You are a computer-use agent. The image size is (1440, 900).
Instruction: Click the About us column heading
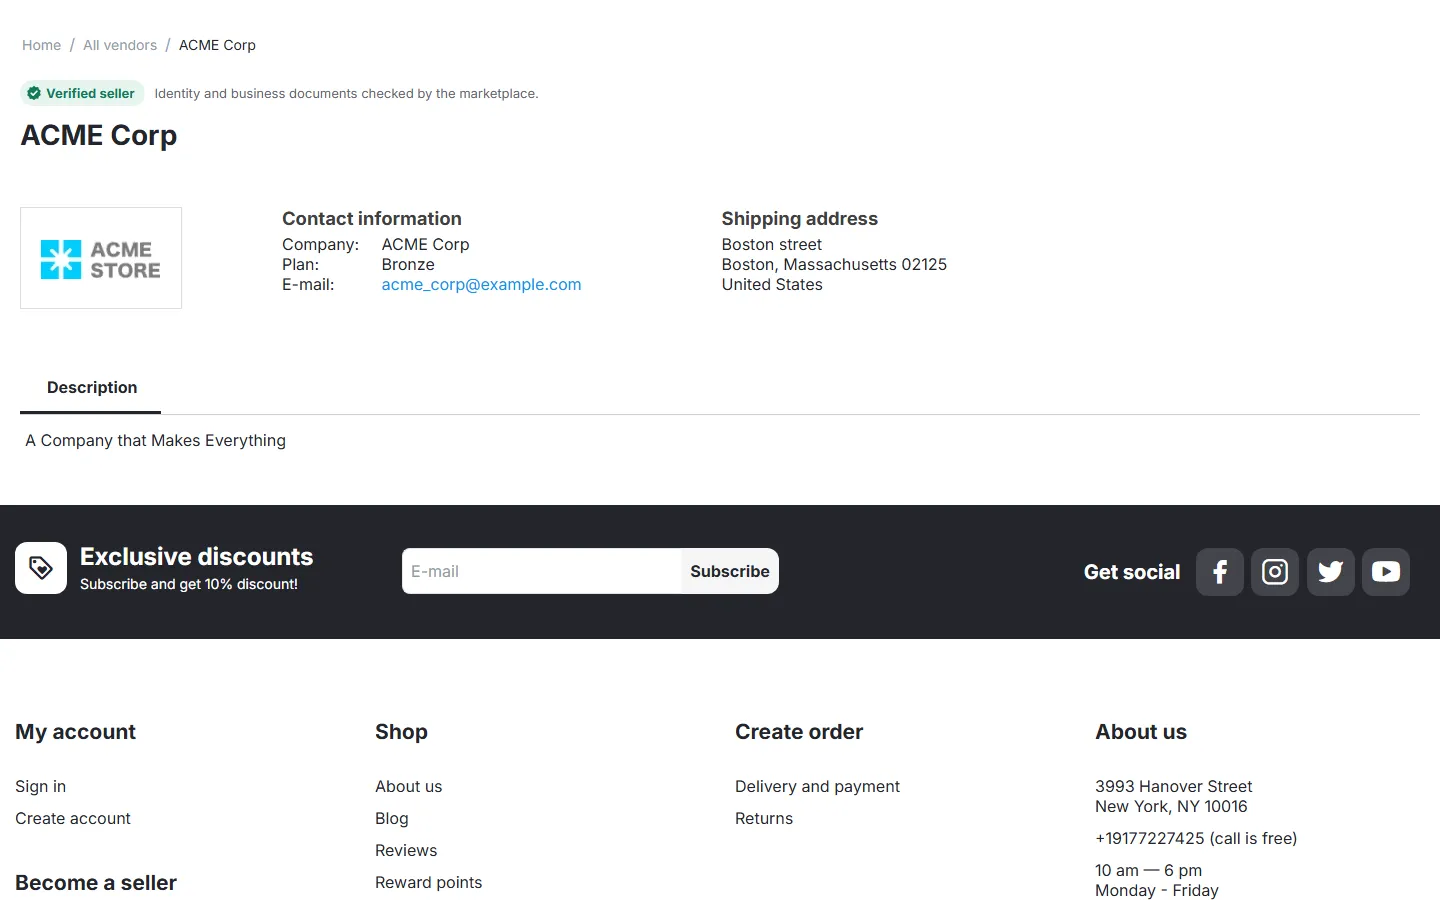click(1141, 732)
